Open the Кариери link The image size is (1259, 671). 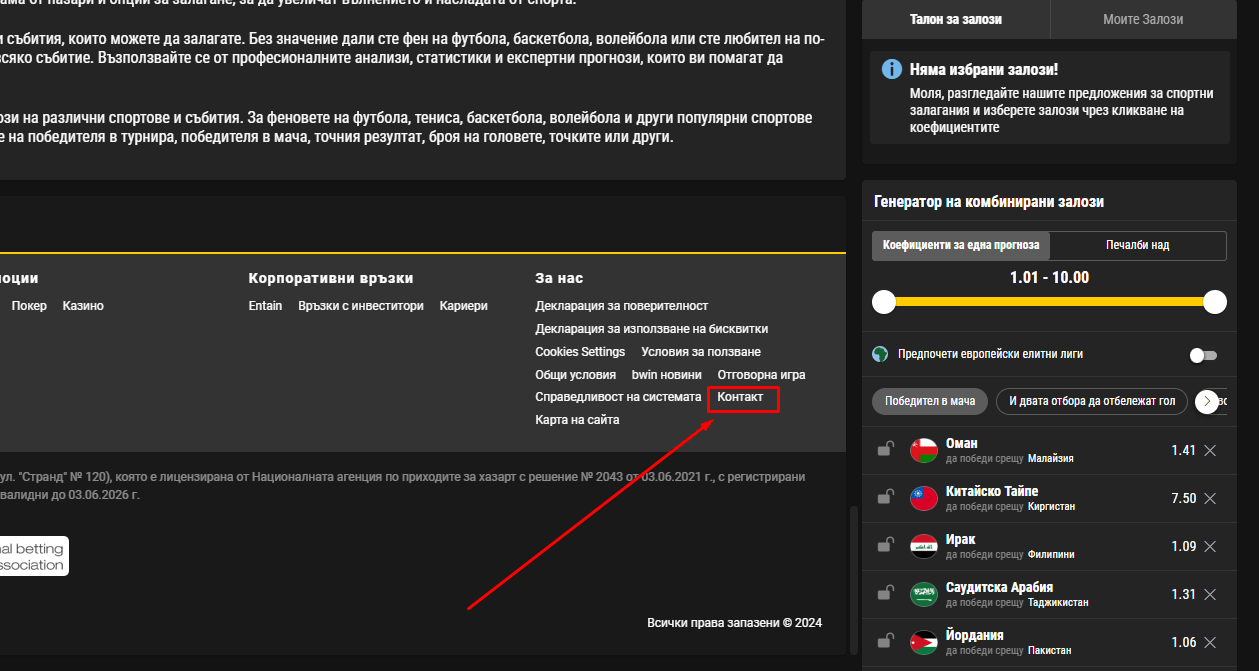464,306
